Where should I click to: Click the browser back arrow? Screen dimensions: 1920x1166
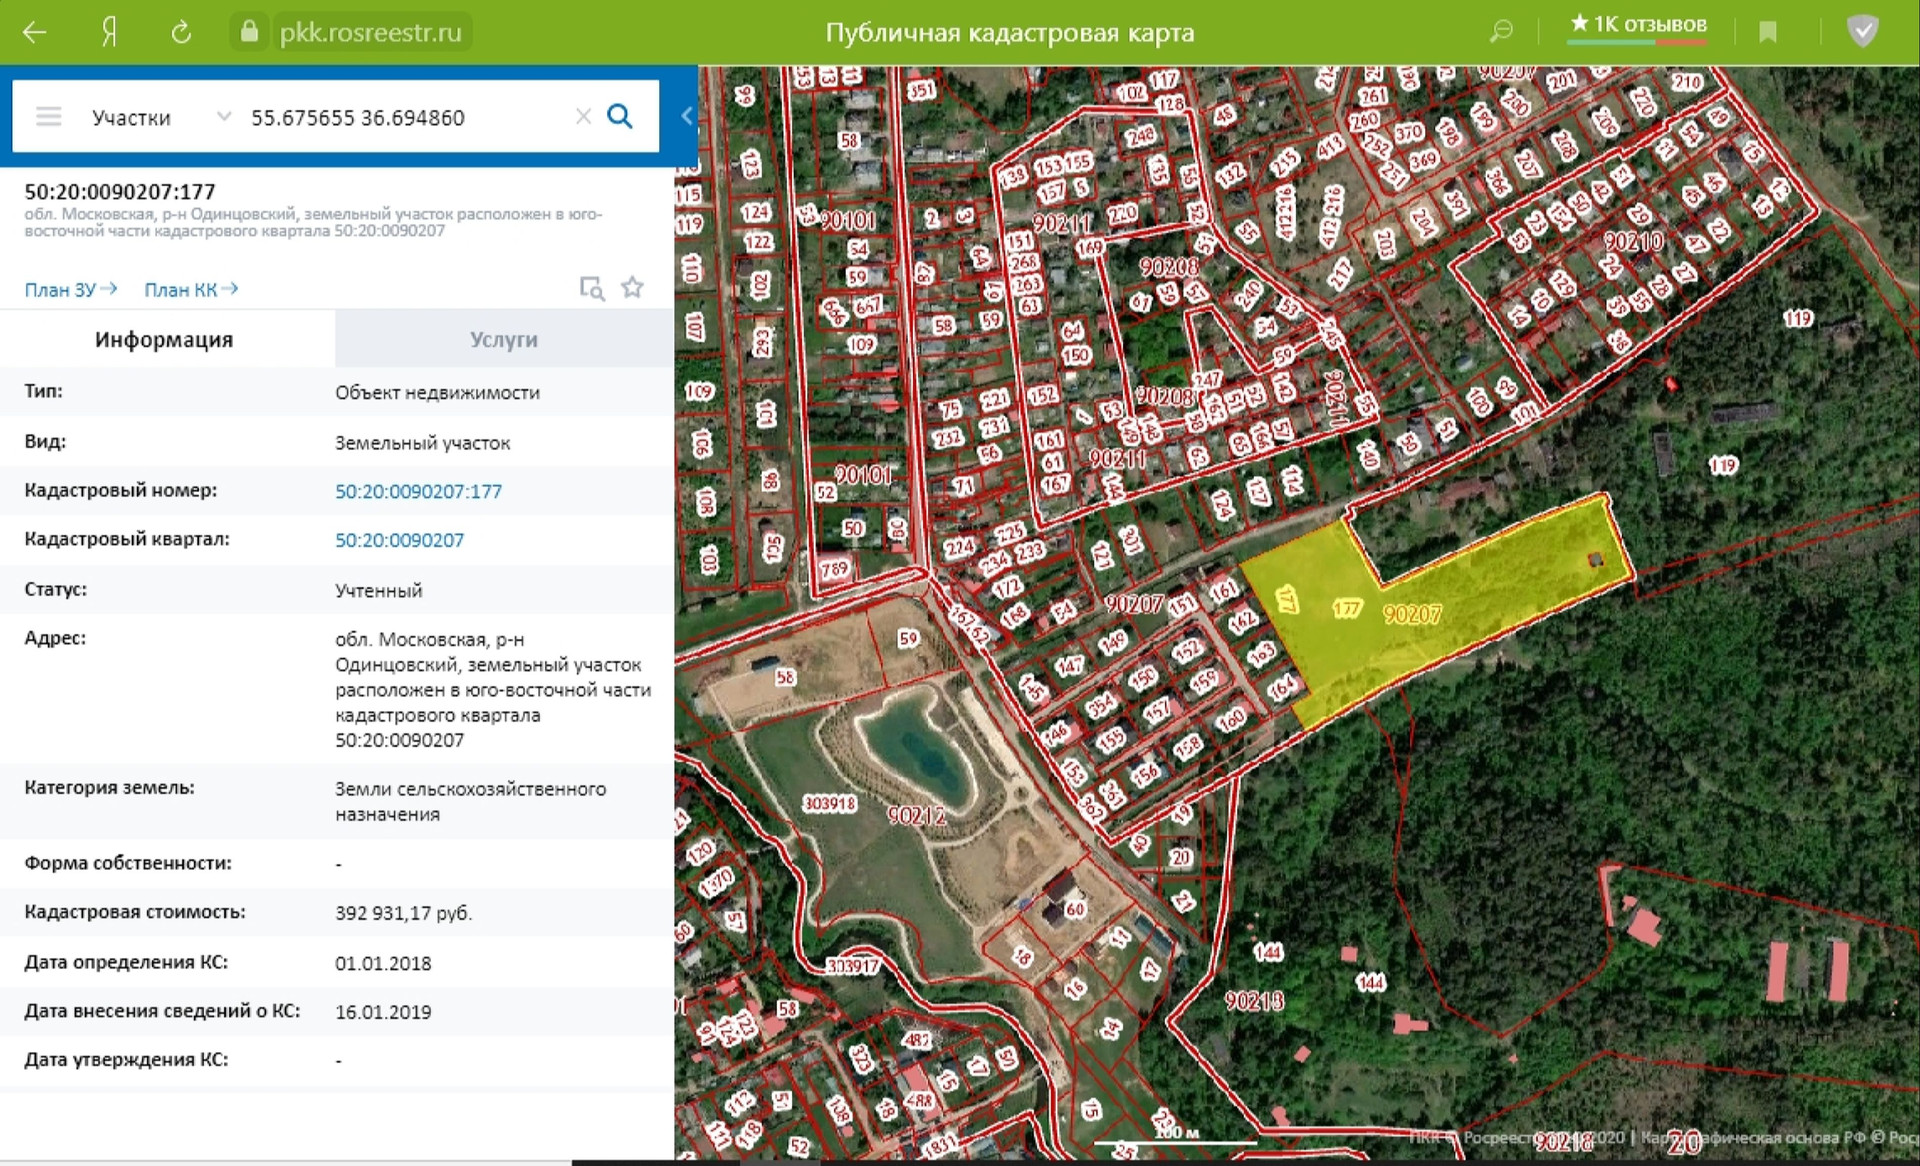34,32
